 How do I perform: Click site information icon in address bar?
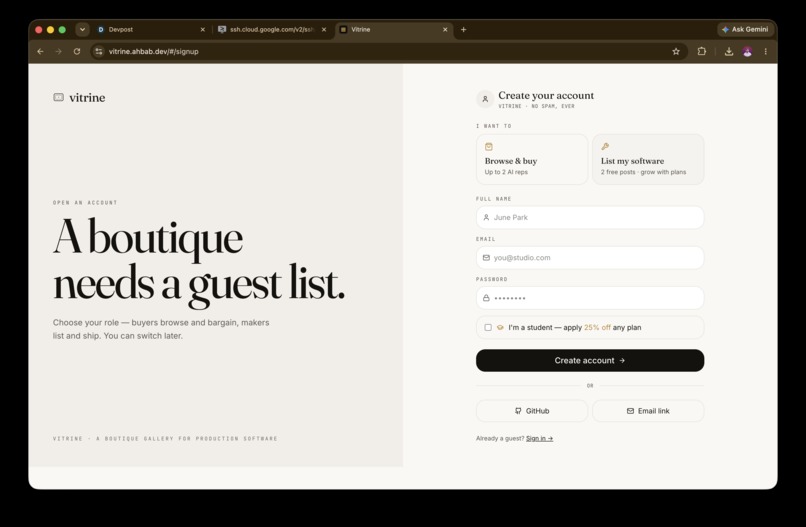[99, 51]
